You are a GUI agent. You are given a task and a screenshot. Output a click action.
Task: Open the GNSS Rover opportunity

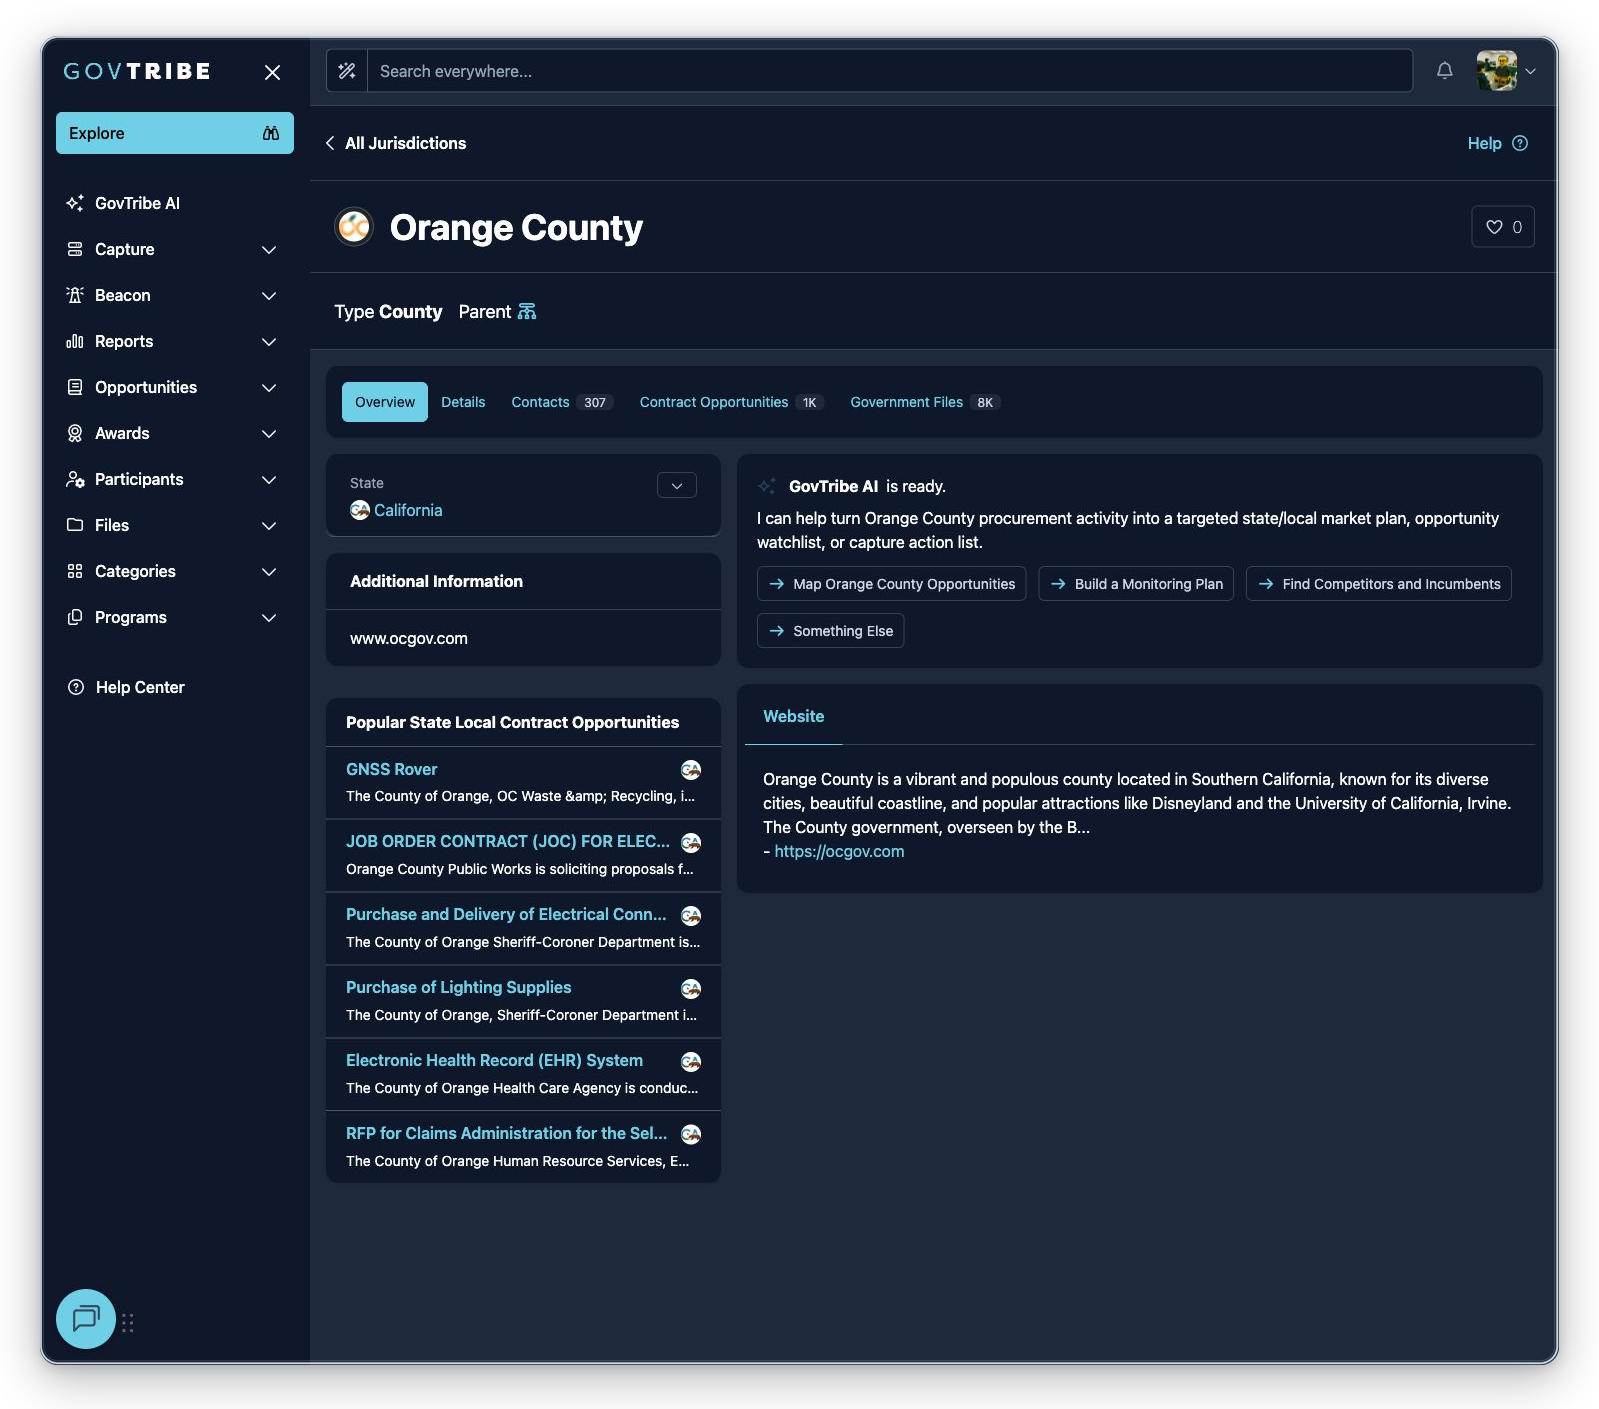click(392, 769)
